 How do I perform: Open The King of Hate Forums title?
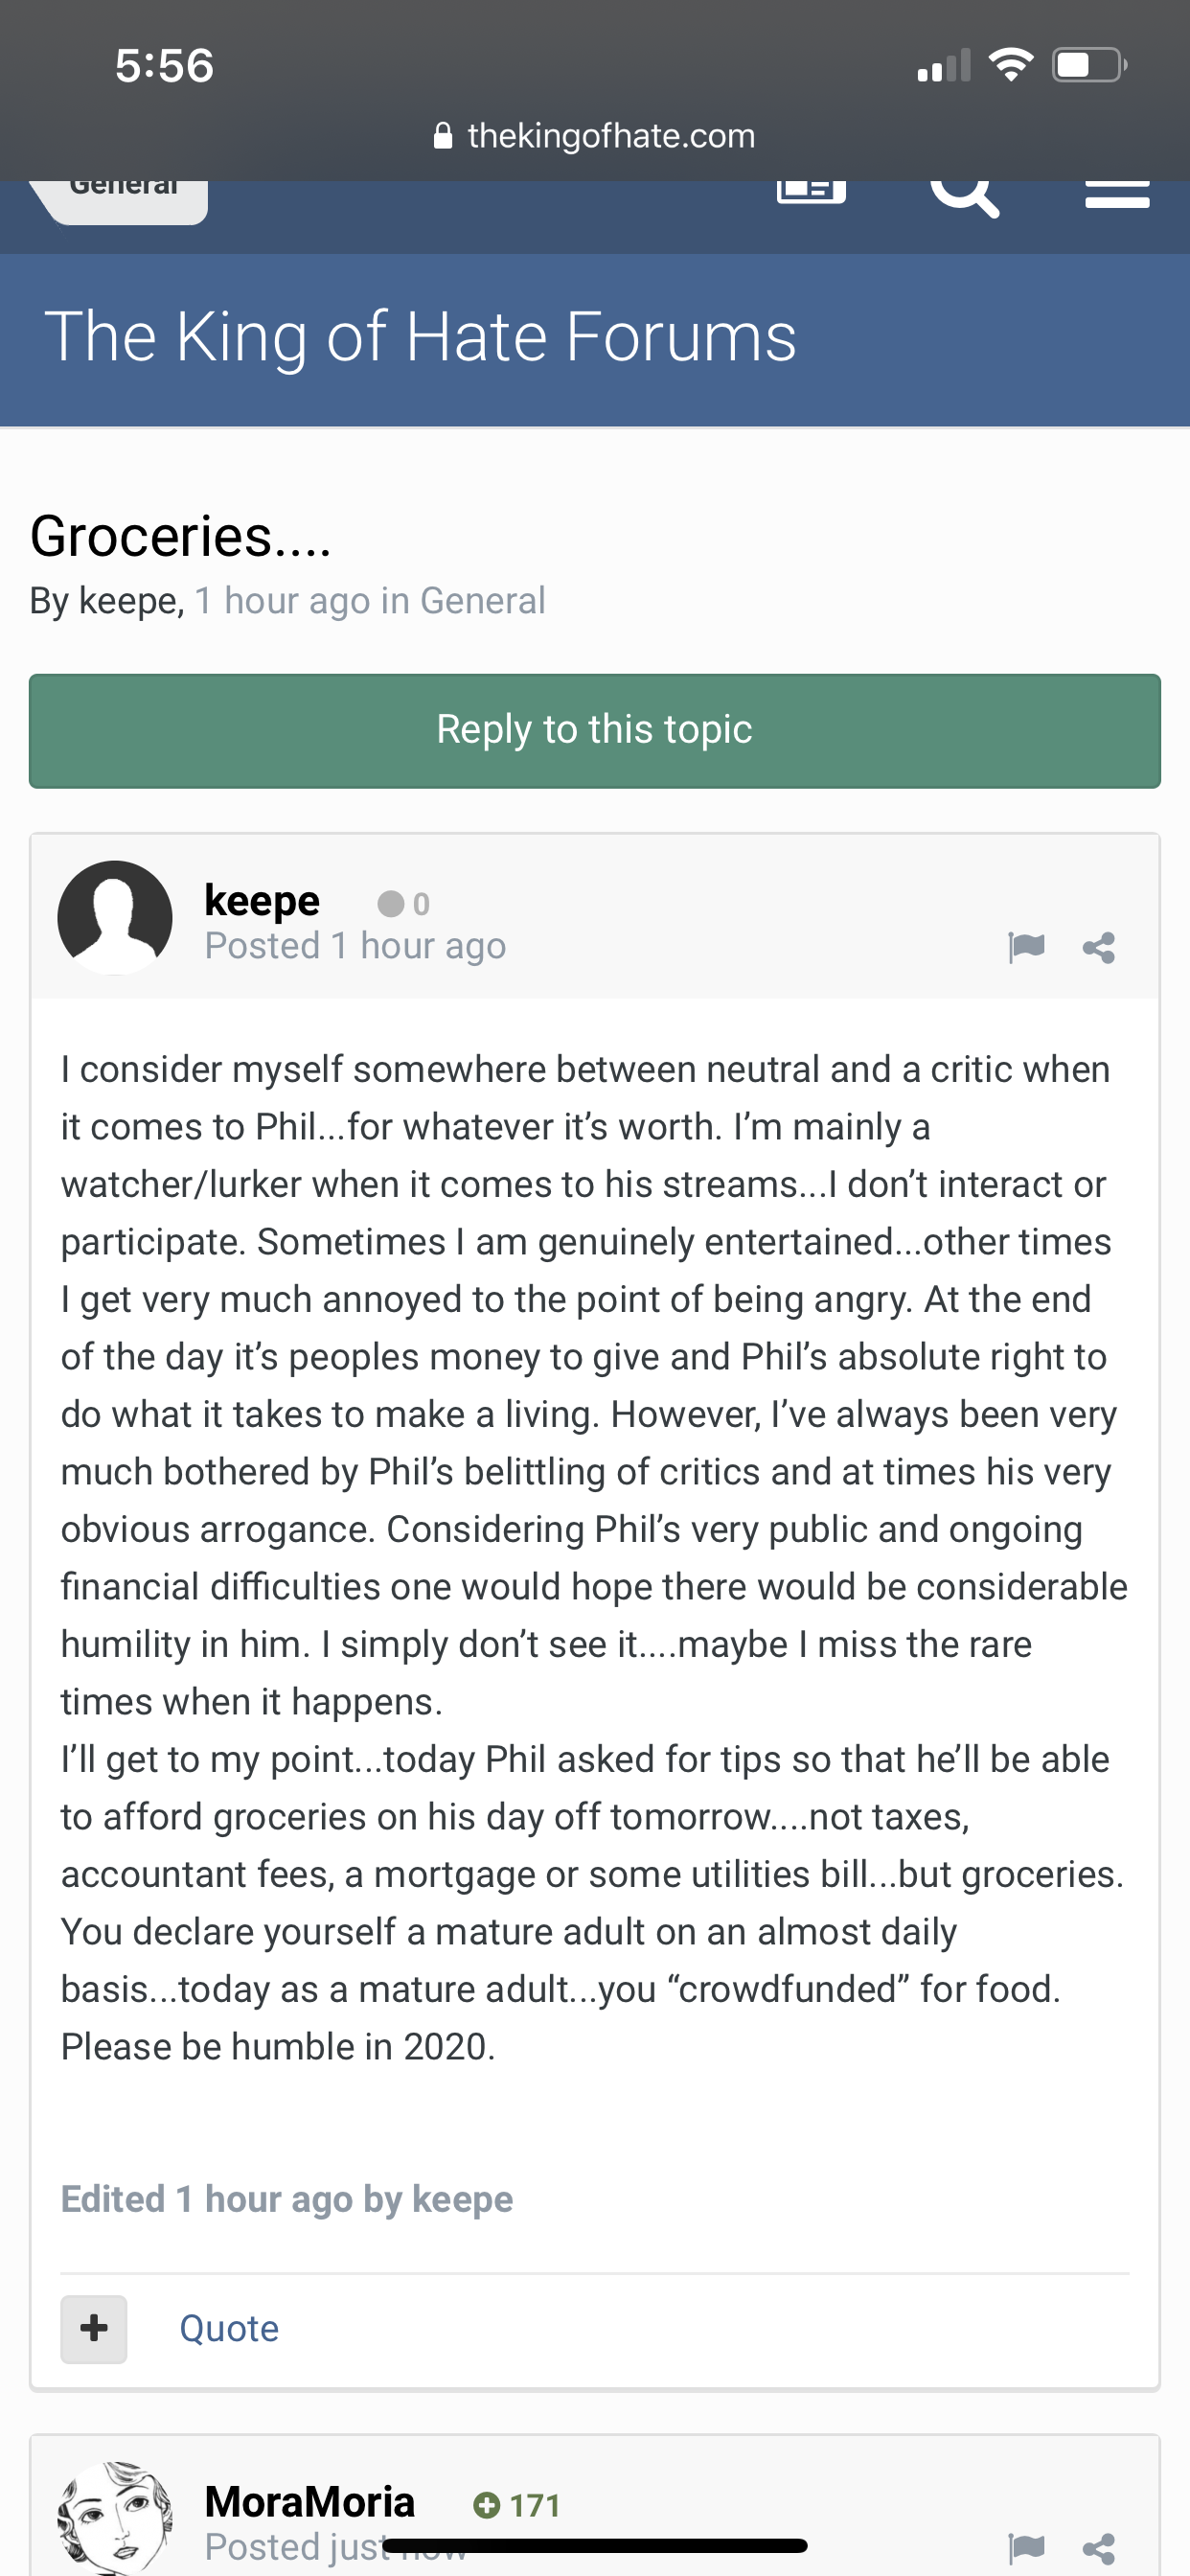420,336
